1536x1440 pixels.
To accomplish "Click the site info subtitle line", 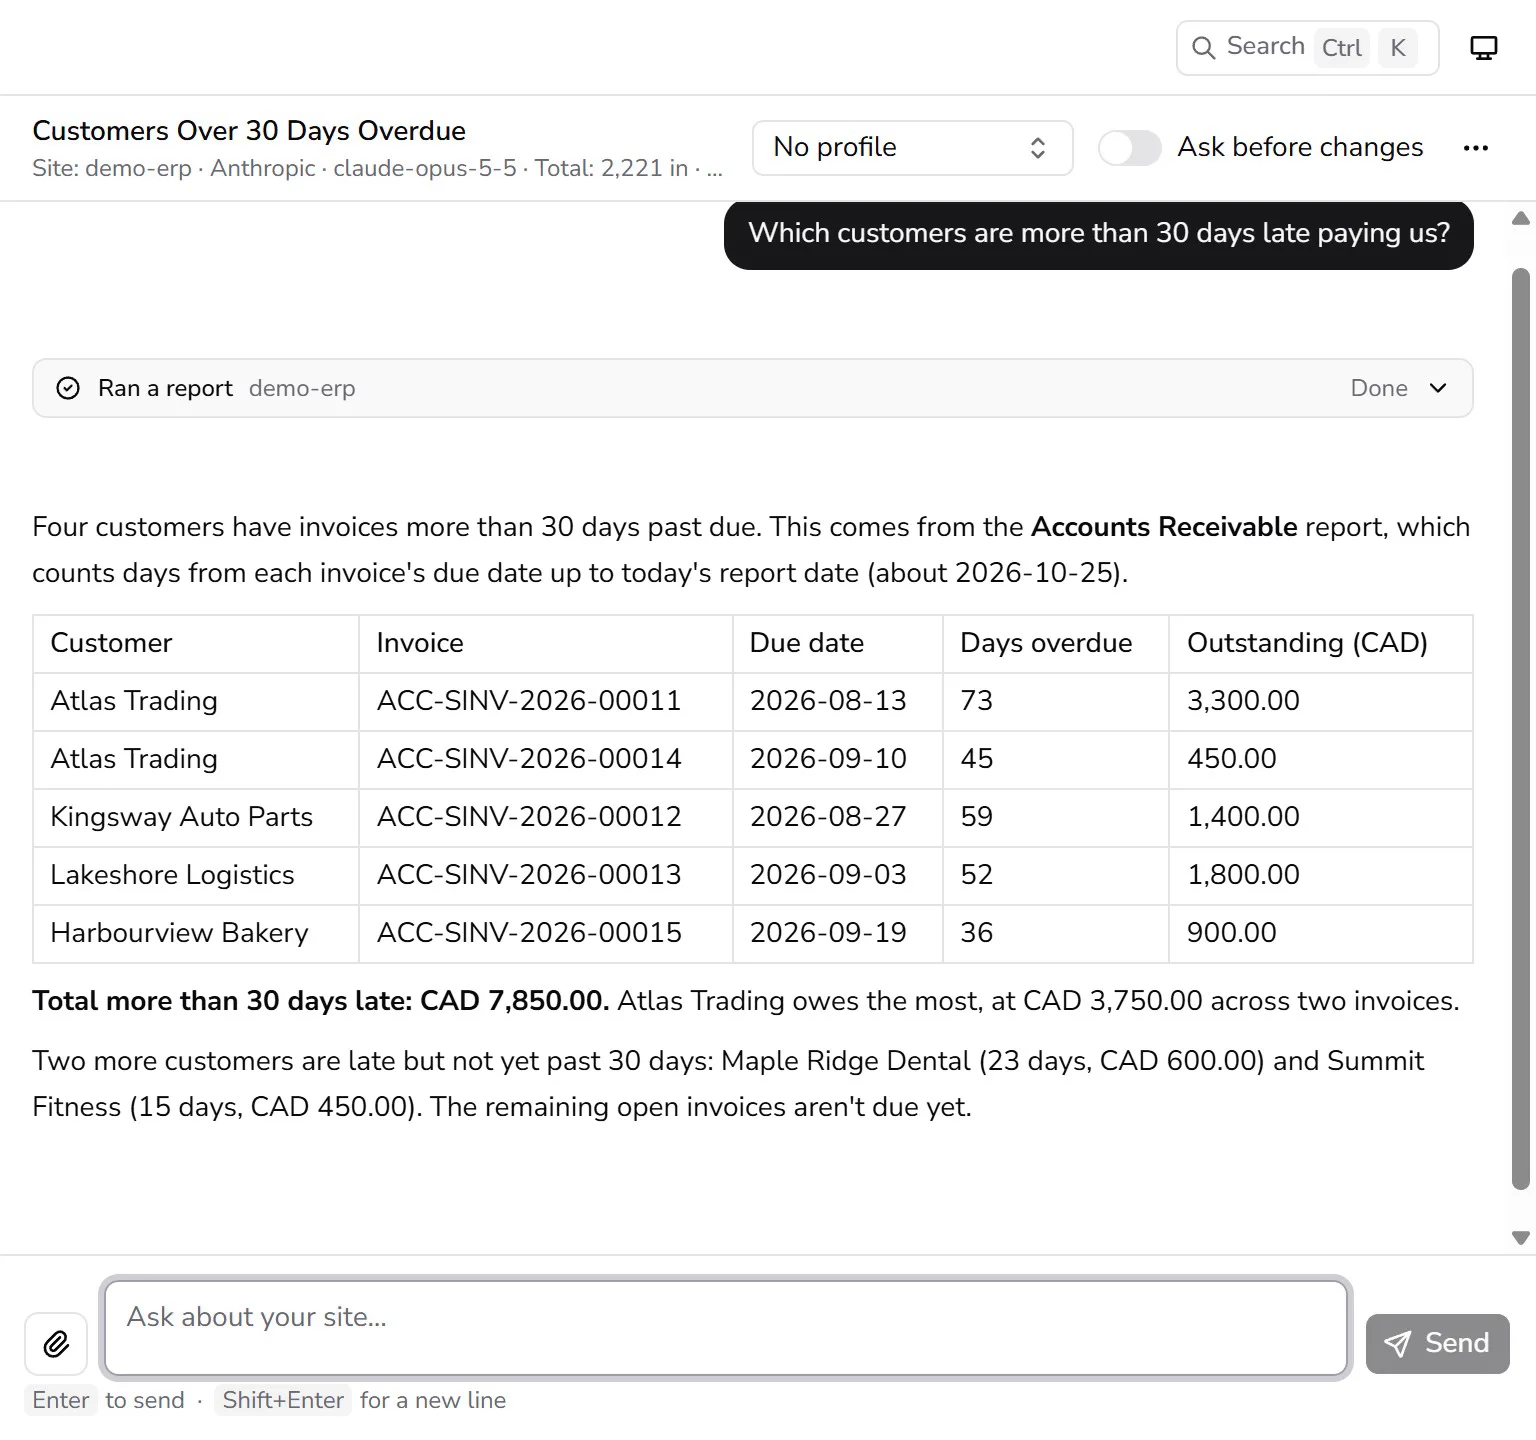I will (x=377, y=168).
